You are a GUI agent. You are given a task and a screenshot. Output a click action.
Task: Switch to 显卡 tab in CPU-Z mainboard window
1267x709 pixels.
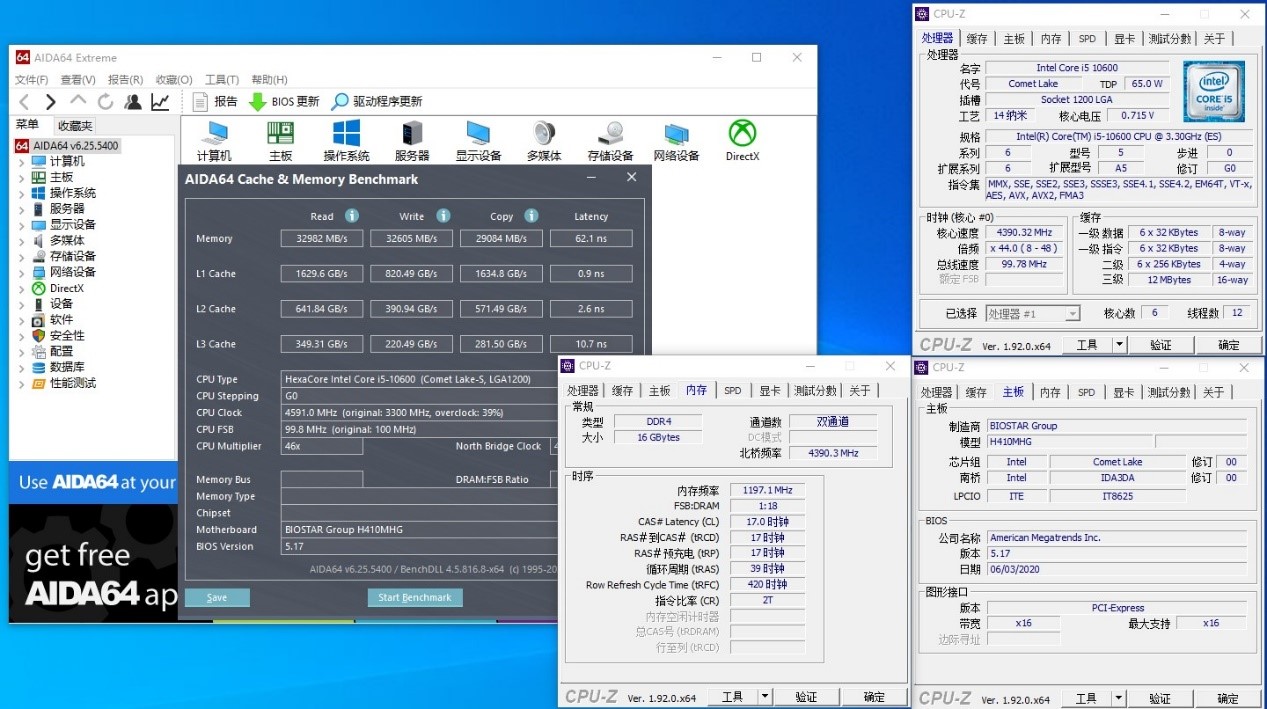pyautogui.click(x=1123, y=393)
